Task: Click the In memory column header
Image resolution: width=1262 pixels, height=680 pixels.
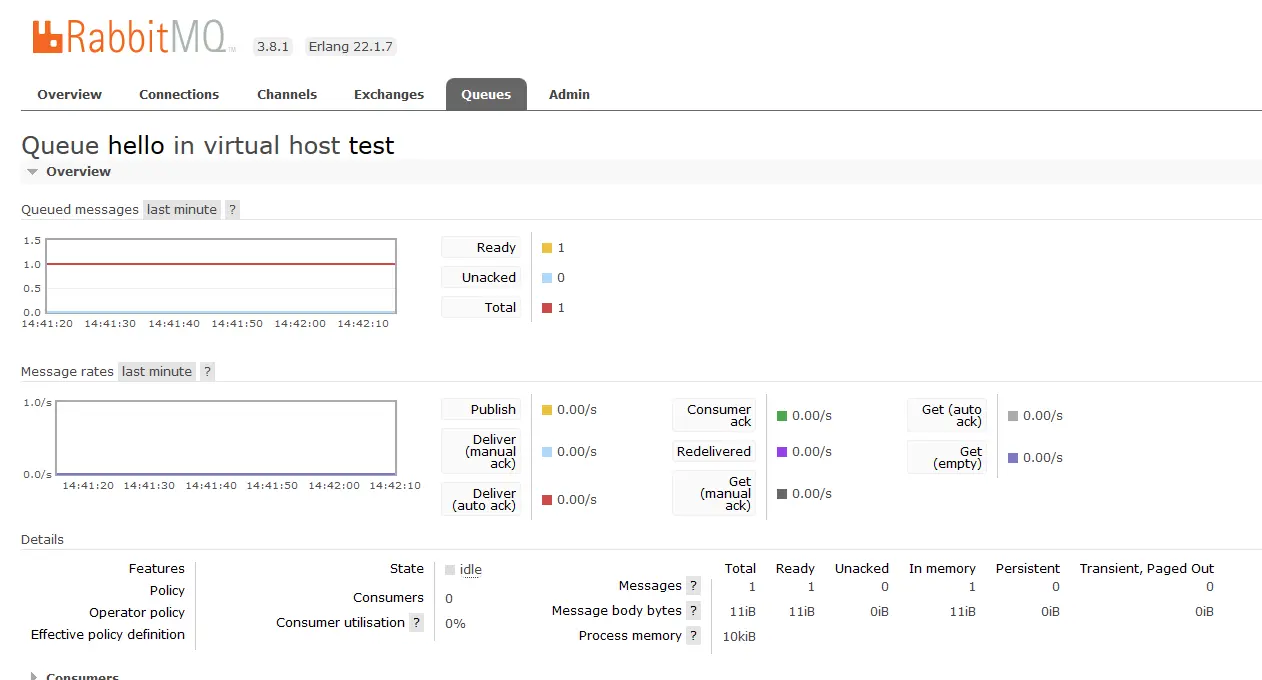Action: coord(942,568)
